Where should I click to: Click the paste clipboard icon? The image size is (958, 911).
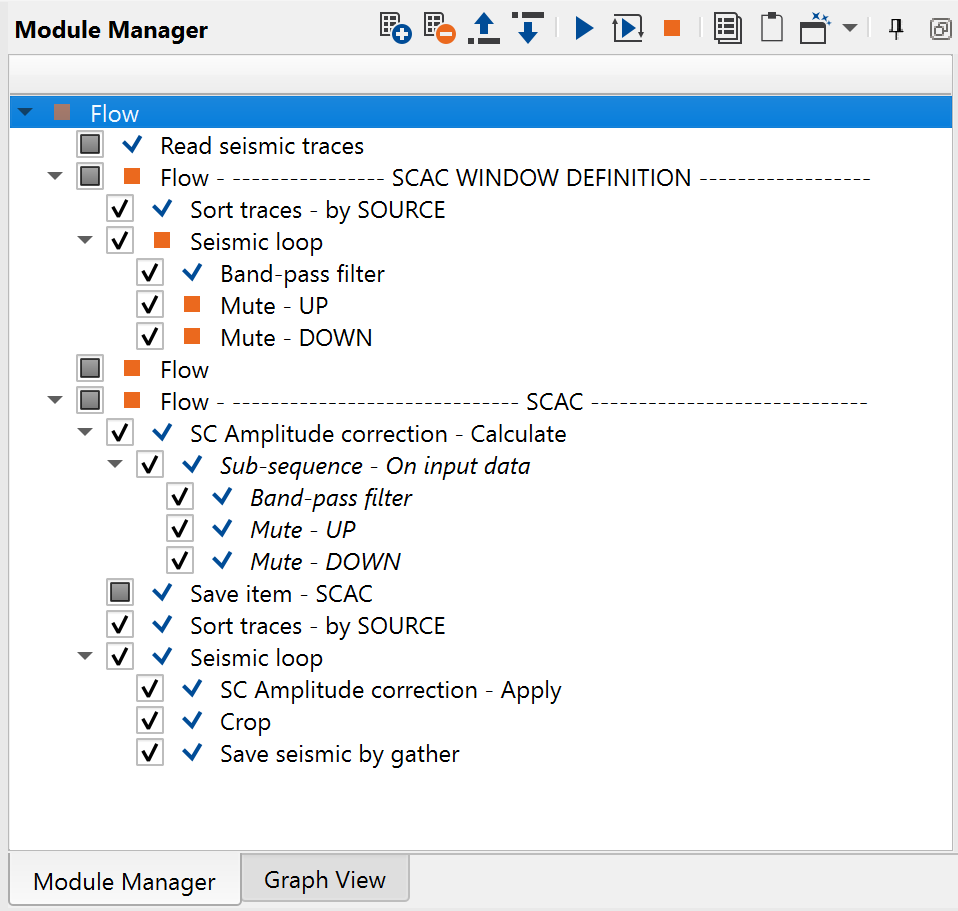coord(771,28)
